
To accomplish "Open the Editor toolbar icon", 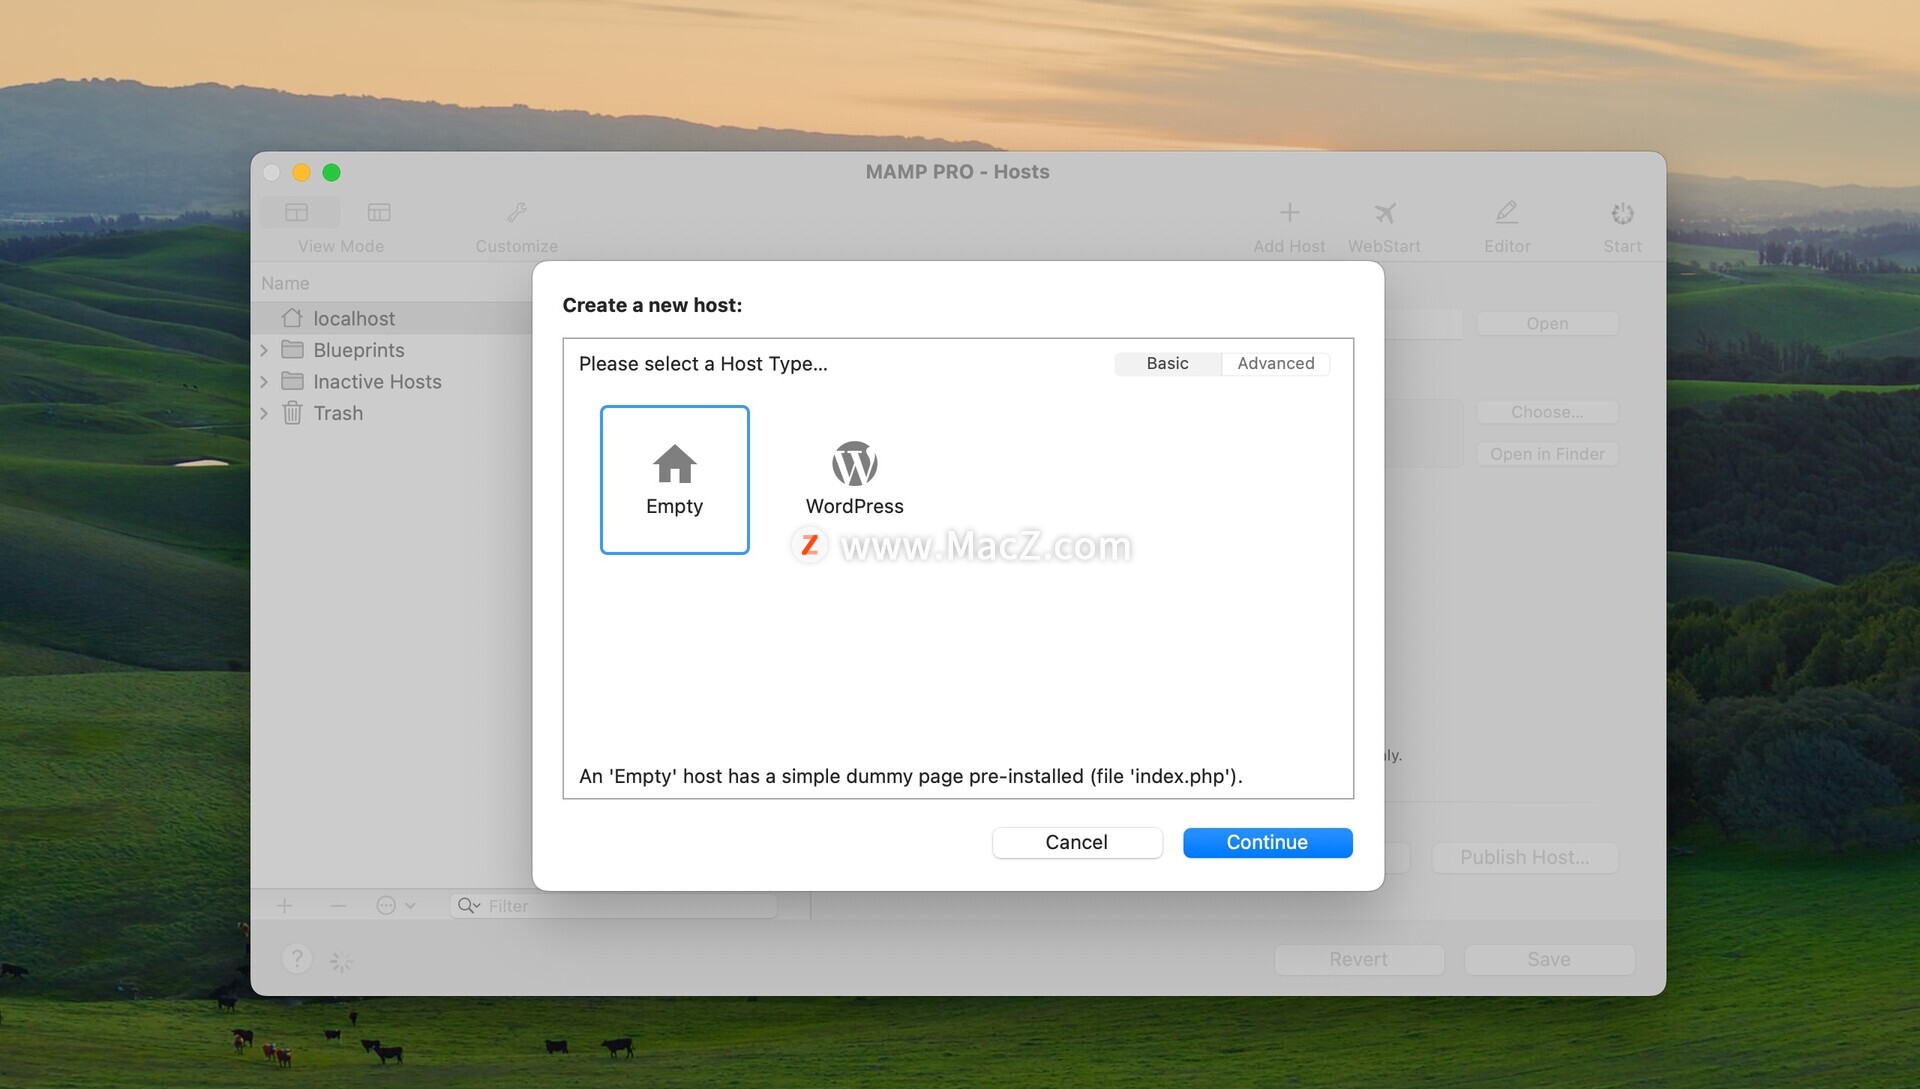I will pos(1506,213).
